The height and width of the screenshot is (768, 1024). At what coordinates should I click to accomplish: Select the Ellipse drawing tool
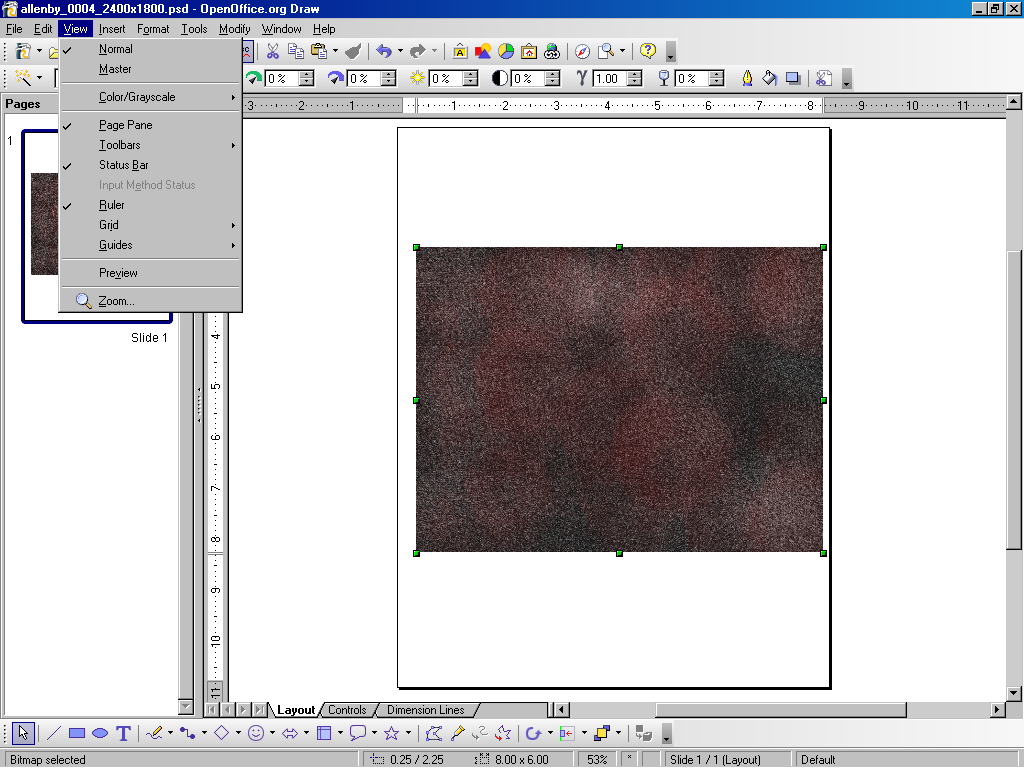100,733
